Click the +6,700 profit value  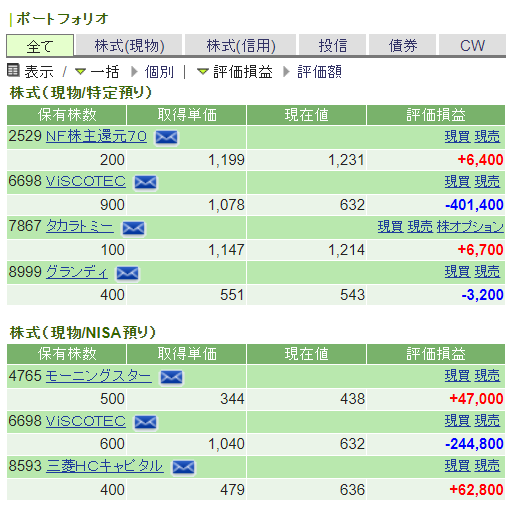point(480,250)
